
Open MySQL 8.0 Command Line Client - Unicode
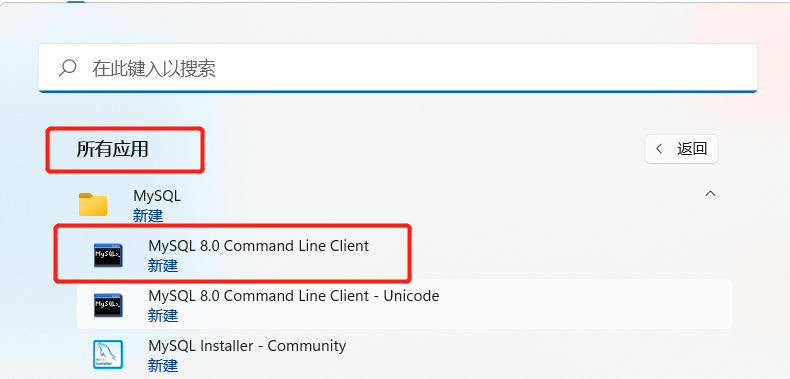(x=405, y=304)
